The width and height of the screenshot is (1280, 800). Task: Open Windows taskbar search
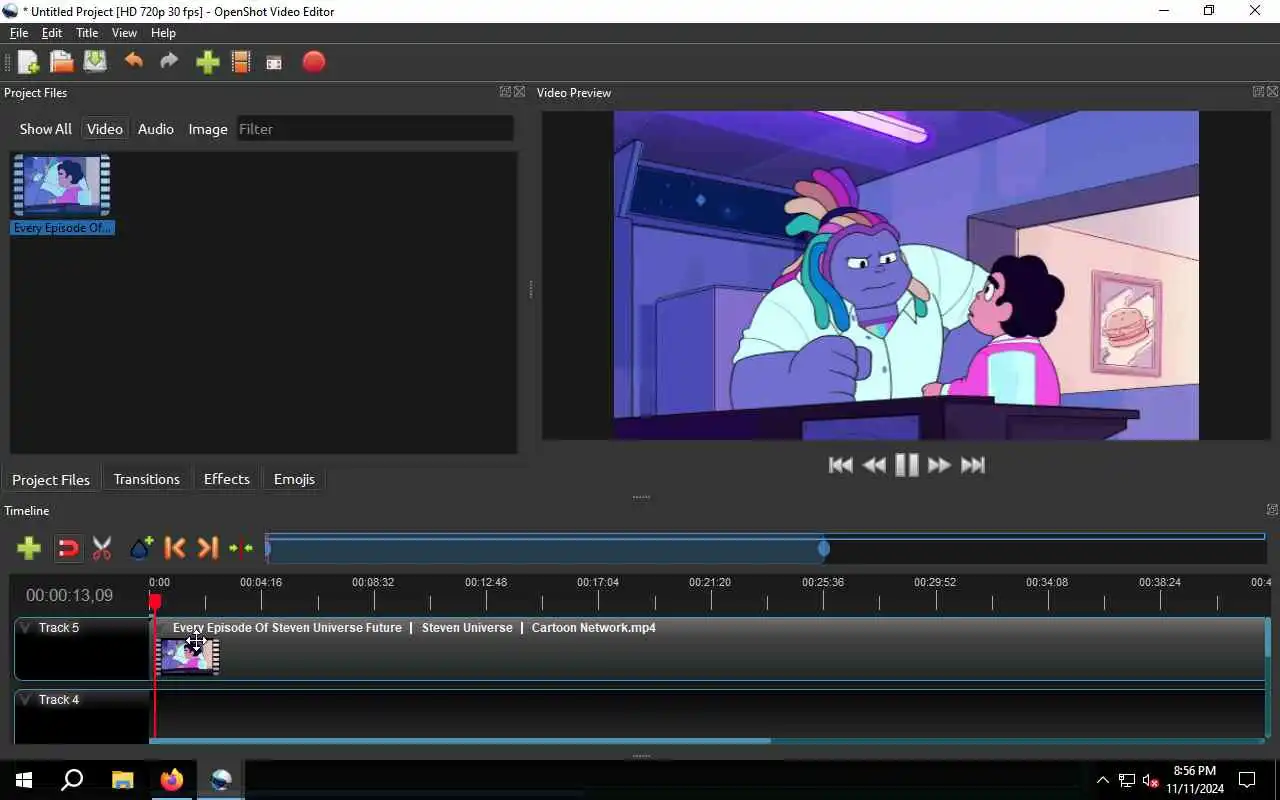tap(72, 780)
